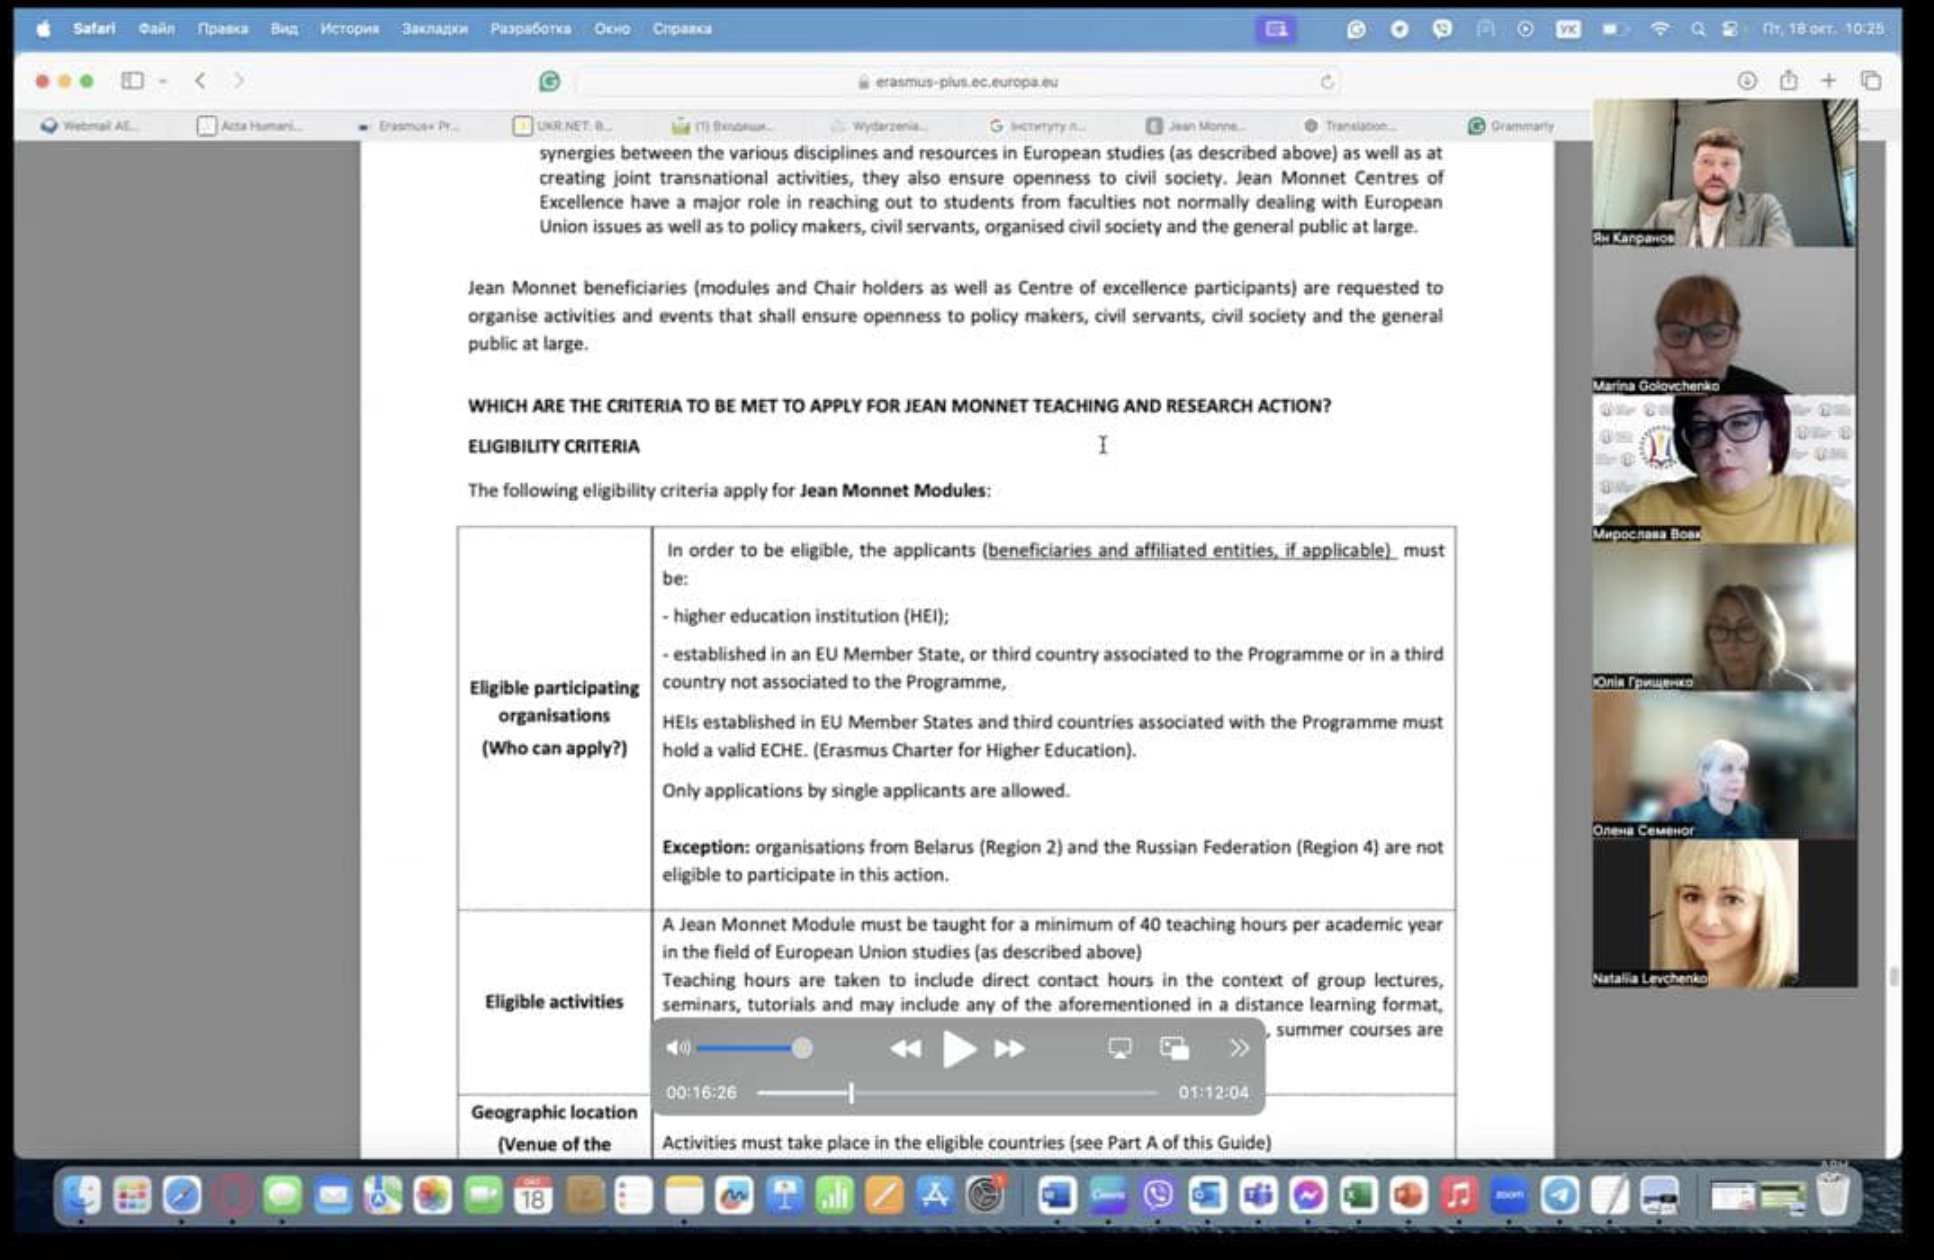The width and height of the screenshot is (1934, 1260).
Task: Open the Translation bookmark
Action: [1350, 126]
